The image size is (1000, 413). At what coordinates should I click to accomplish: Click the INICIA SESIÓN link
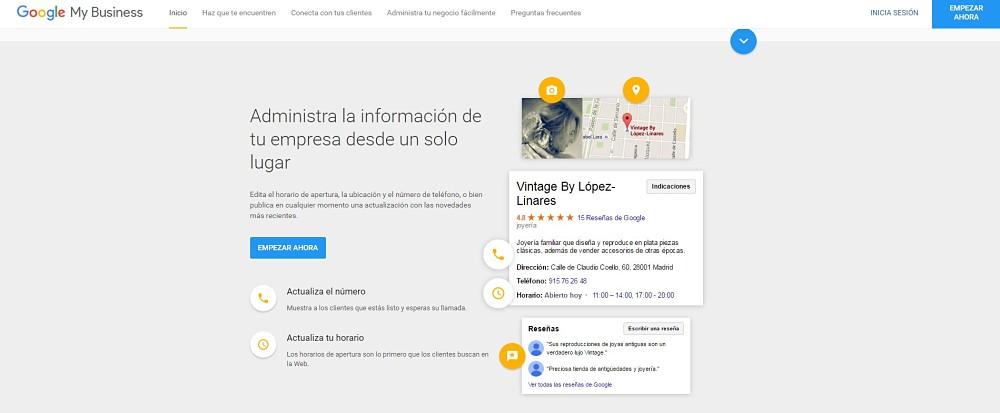click(x=894, y=13)
